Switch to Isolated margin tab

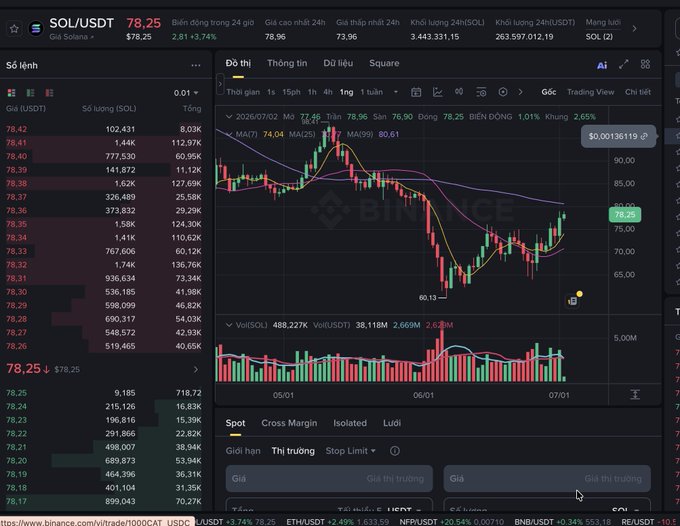click(x=350, y=423)
